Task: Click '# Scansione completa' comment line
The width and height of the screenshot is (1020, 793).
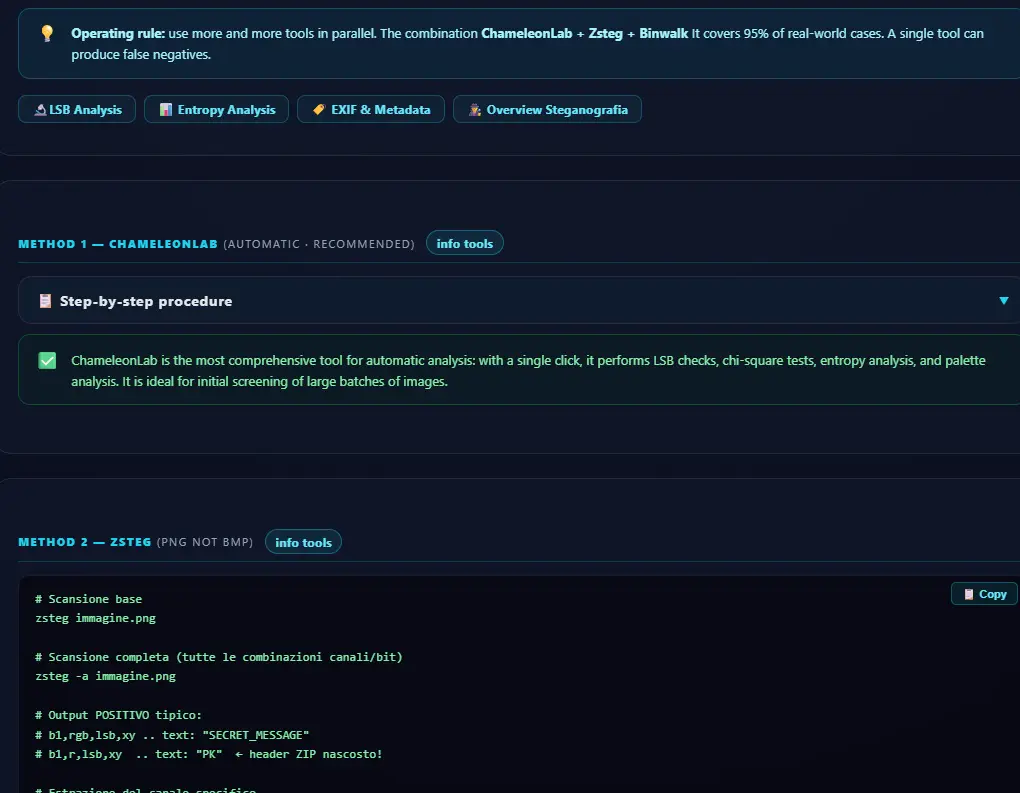Action: coord(219,656)
